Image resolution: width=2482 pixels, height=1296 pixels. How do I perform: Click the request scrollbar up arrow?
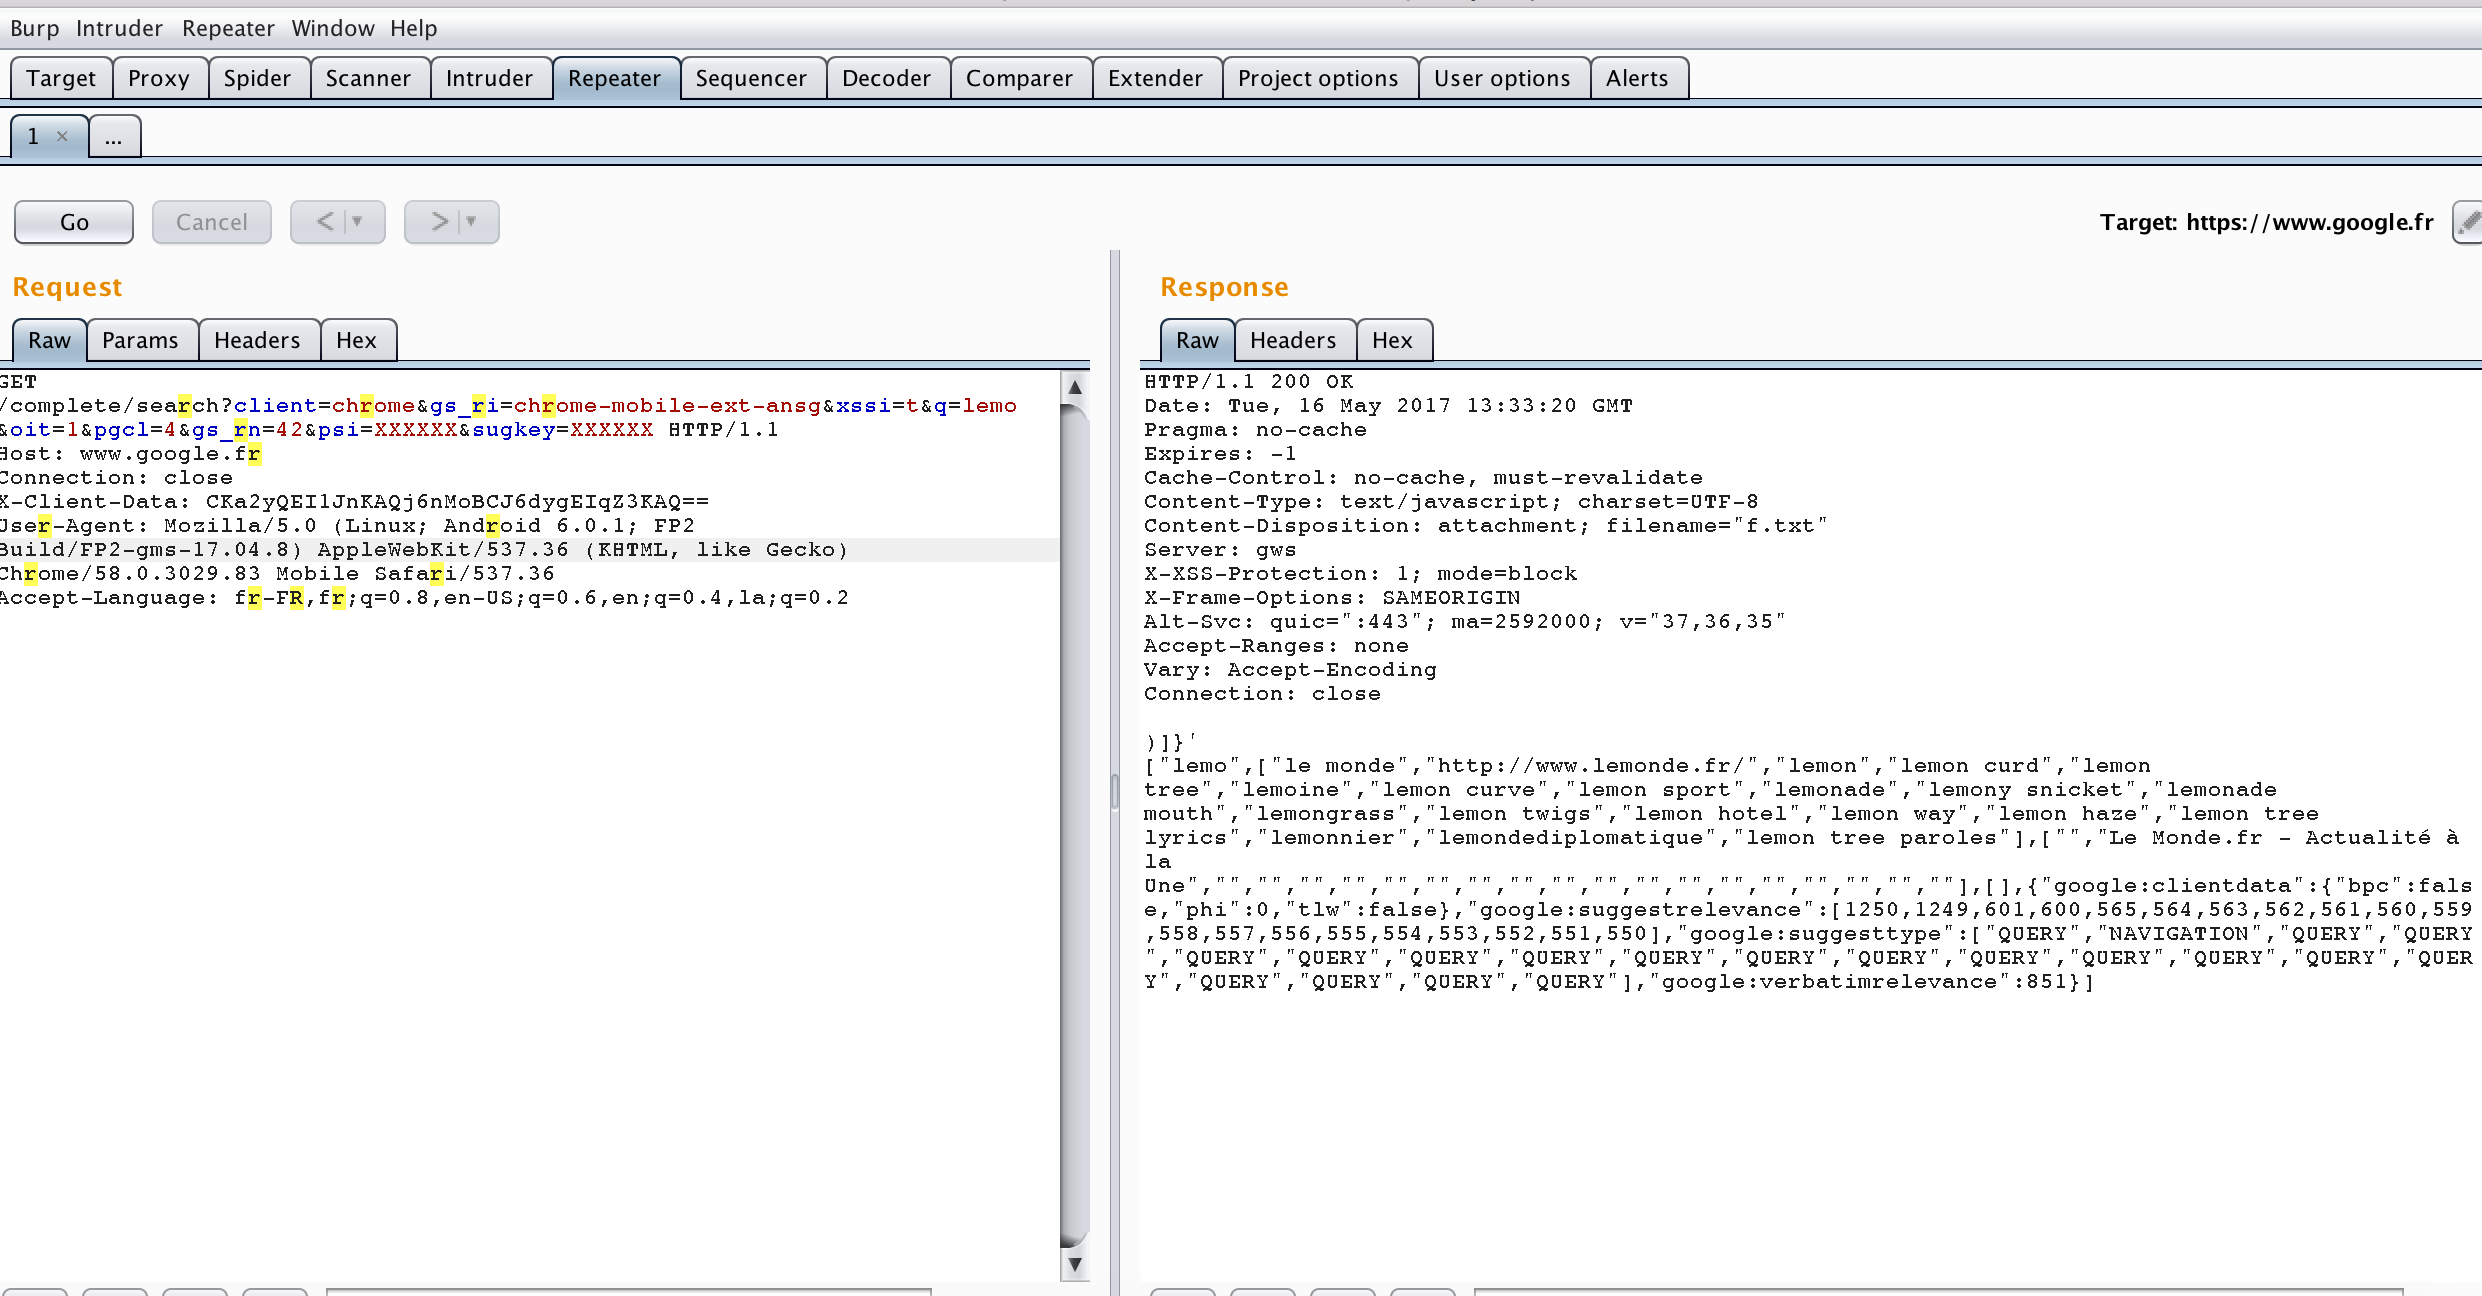click(1075, 387)
